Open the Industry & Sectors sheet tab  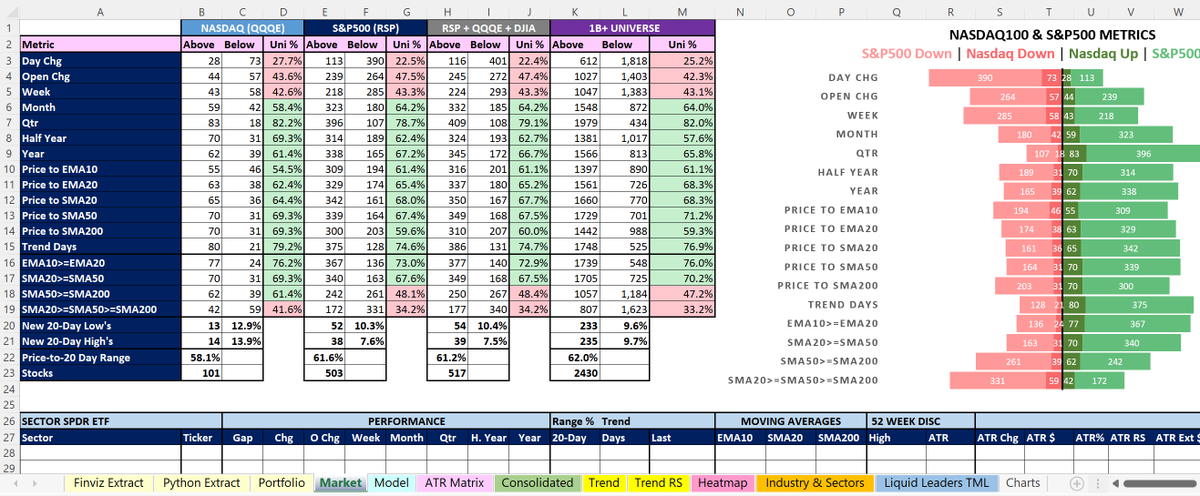click(814, 483)
